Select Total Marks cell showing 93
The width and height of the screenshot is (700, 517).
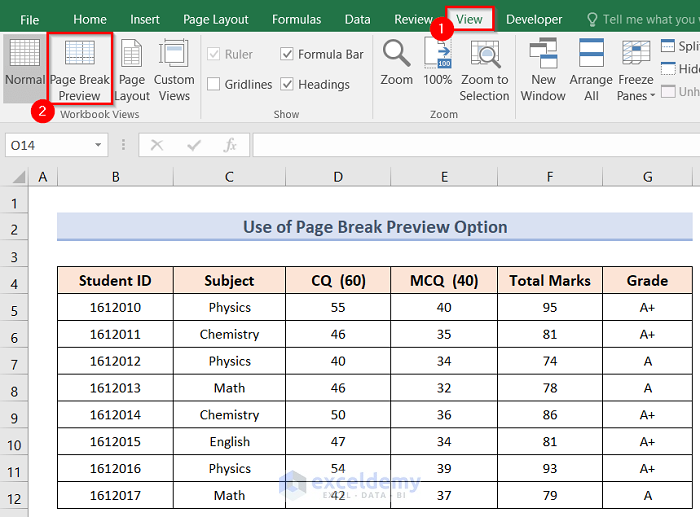550,468
